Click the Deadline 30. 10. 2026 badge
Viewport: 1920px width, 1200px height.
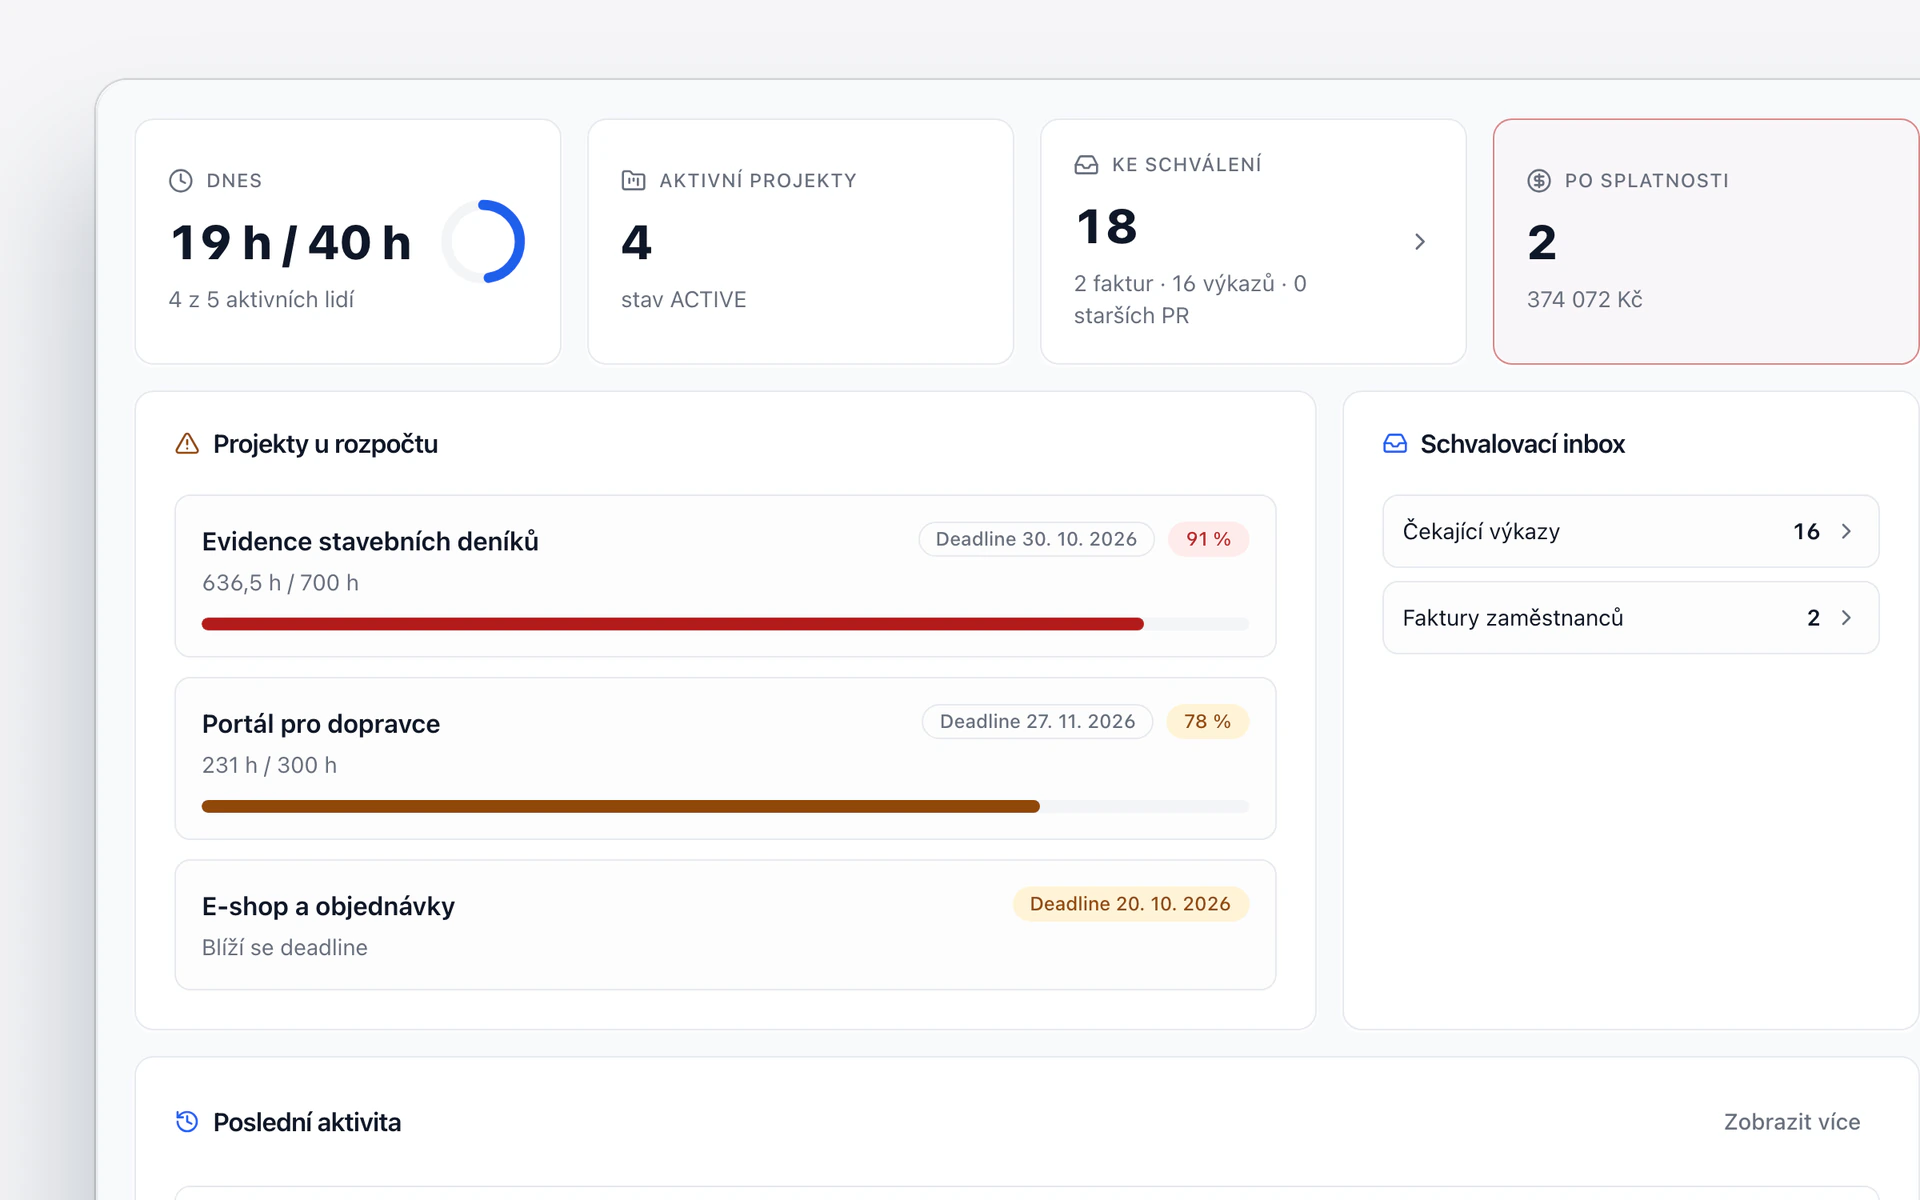(x=1036, y=539)
